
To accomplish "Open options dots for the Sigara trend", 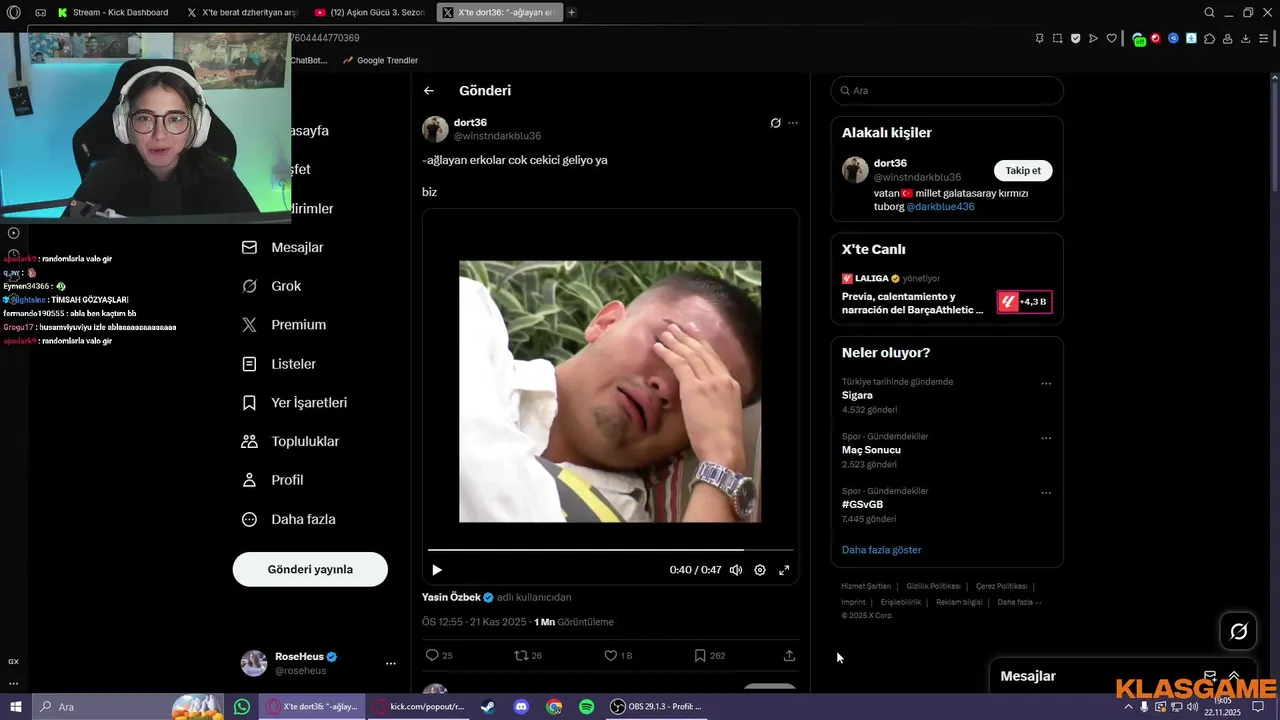I will [1046, 384].
